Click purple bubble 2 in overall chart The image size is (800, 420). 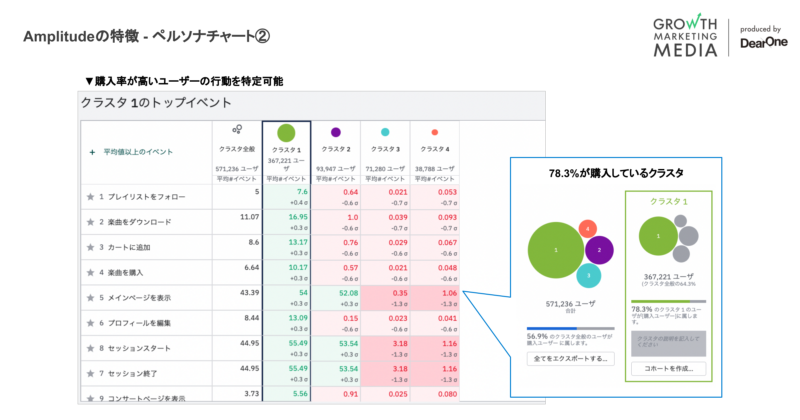click(x=599, y=250)
